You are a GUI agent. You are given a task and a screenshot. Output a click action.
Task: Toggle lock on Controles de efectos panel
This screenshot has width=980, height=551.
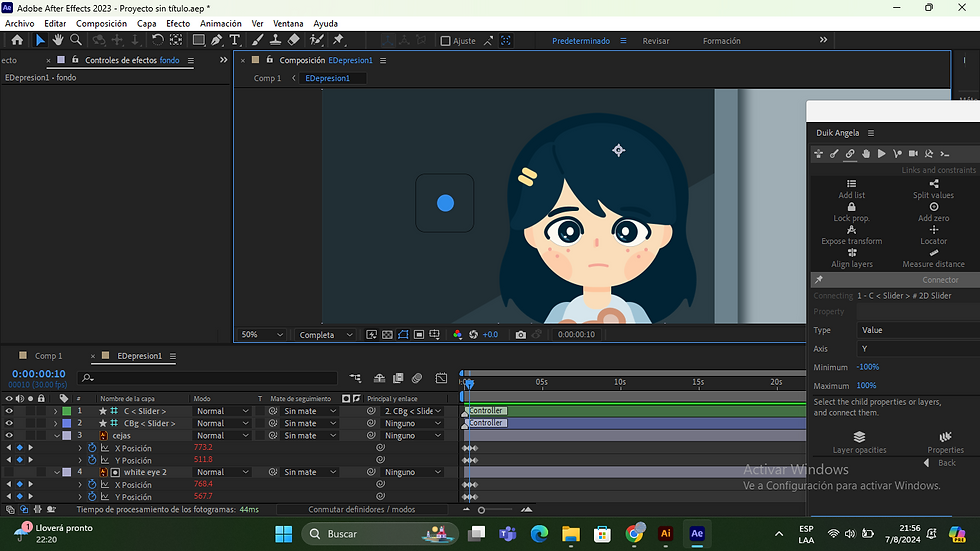75,60
